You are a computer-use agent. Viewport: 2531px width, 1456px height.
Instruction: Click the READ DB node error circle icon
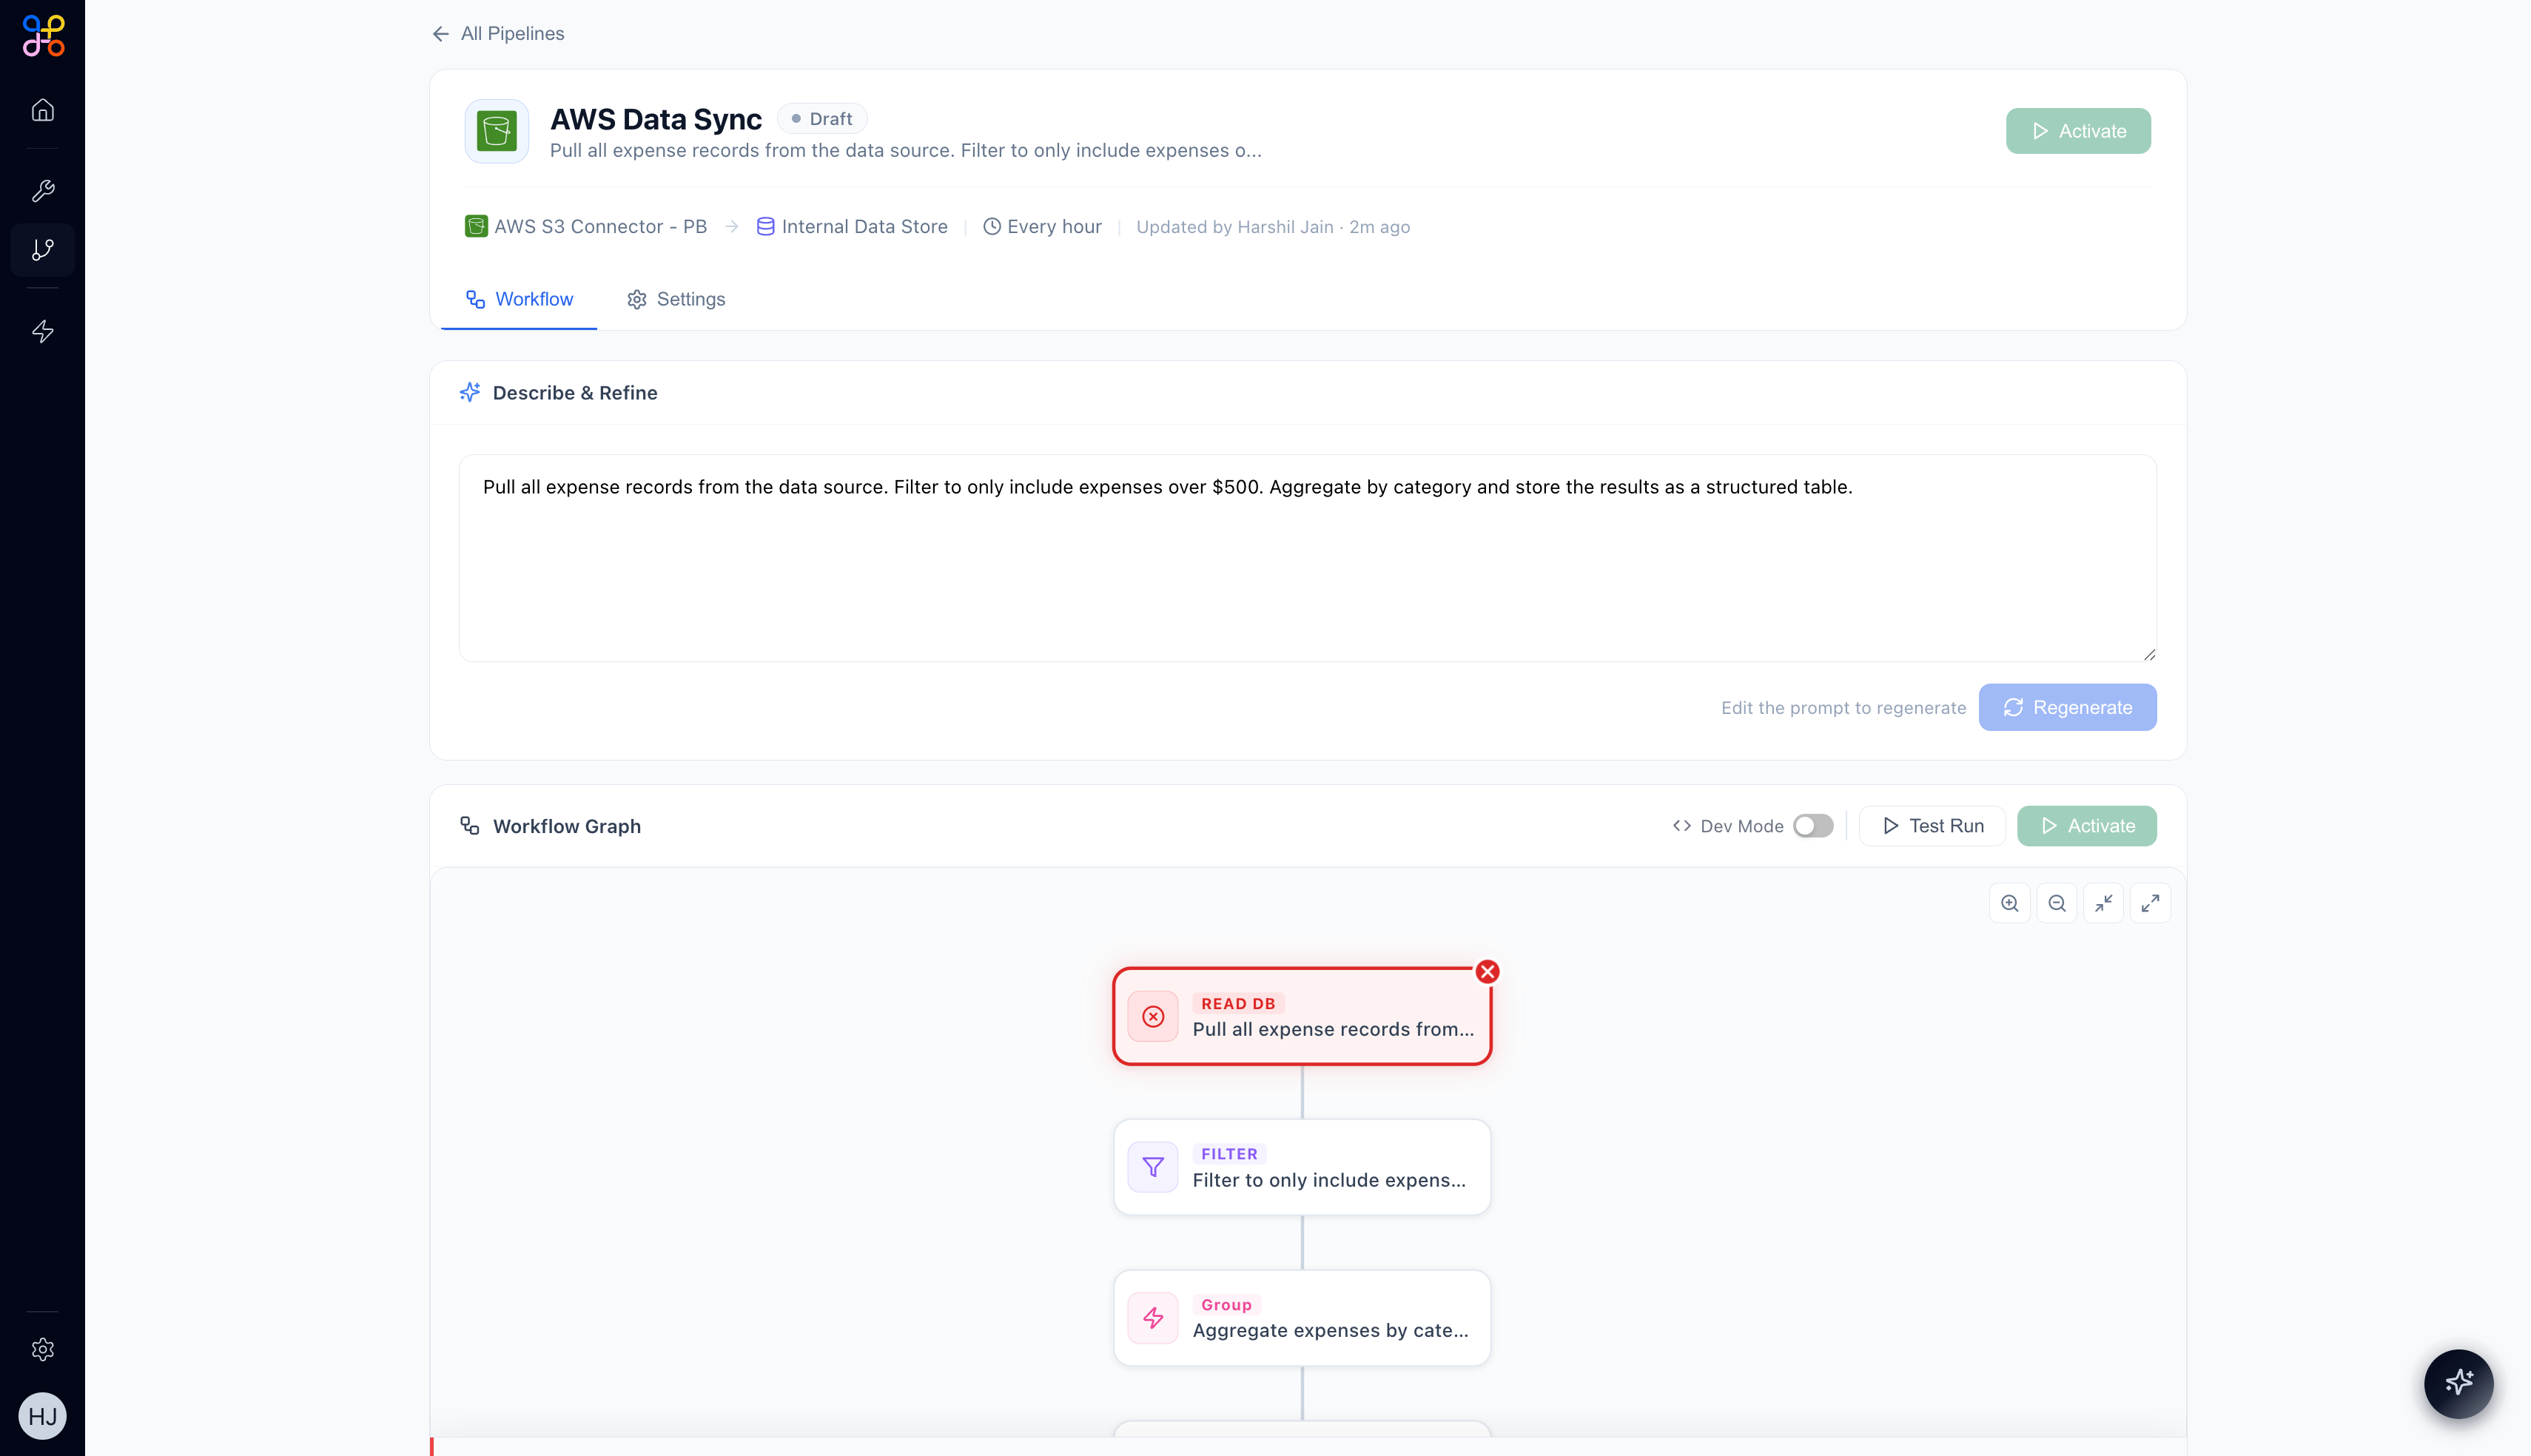(1153, 1016)
